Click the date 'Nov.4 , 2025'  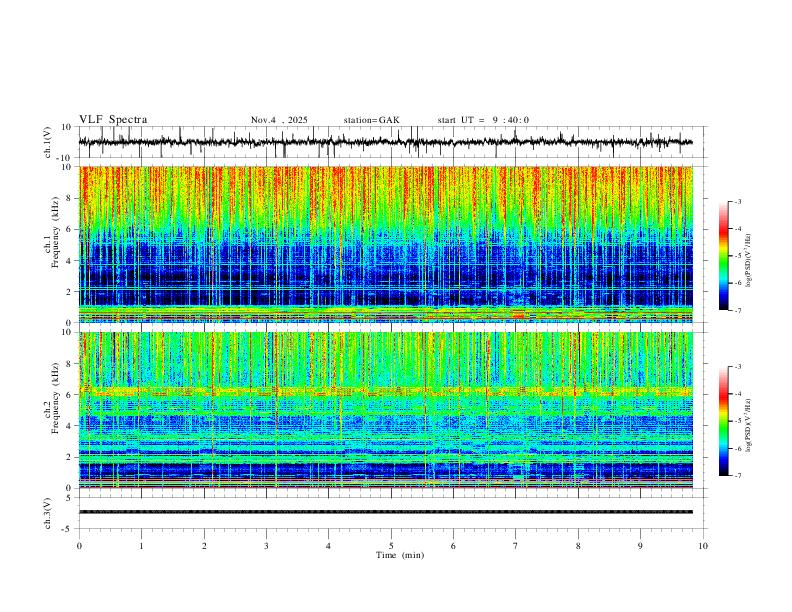(279, 120)
